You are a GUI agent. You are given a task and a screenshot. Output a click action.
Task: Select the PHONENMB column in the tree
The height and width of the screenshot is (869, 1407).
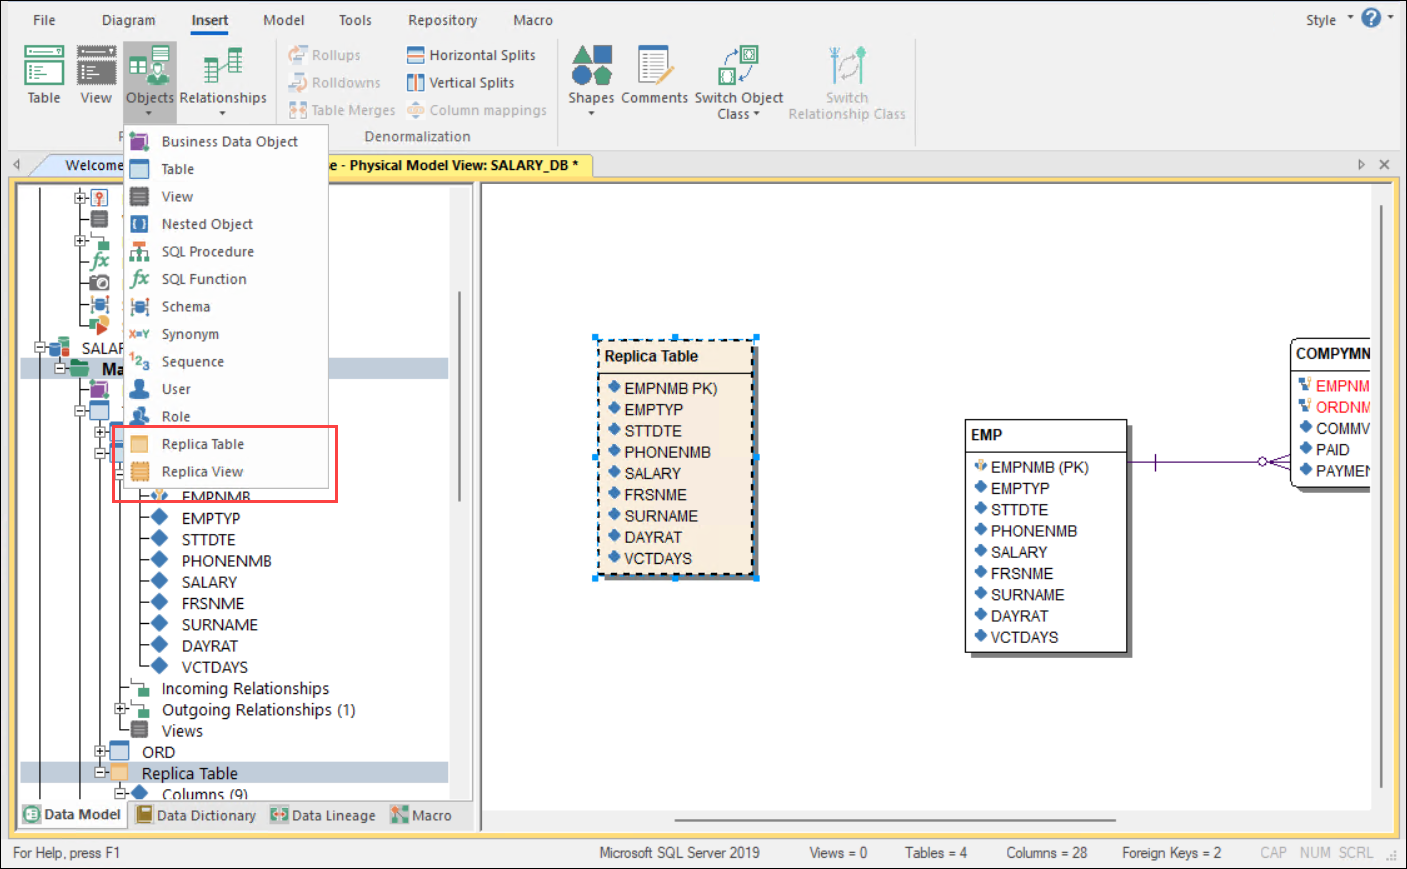click(226, 561)
